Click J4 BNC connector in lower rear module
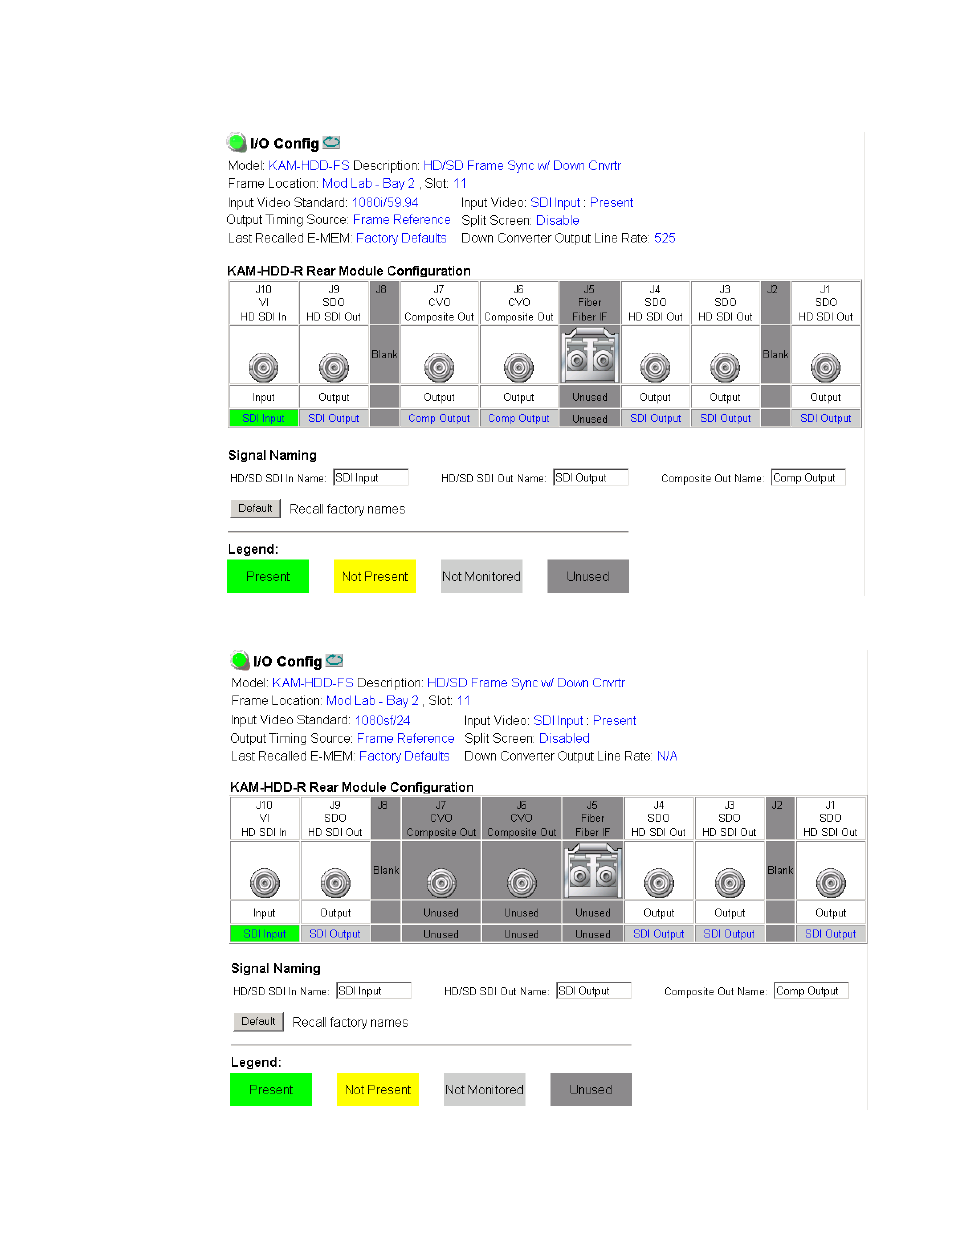954x1235 pixels. (658, 883)
